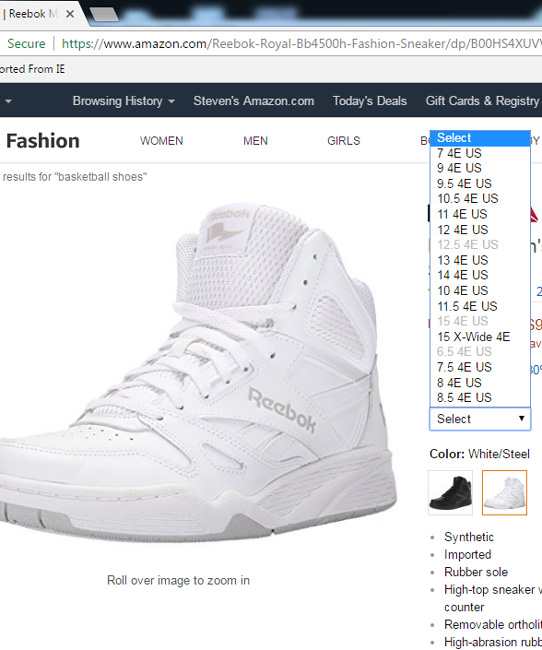Click the Secure site indicator

[26, 44]
